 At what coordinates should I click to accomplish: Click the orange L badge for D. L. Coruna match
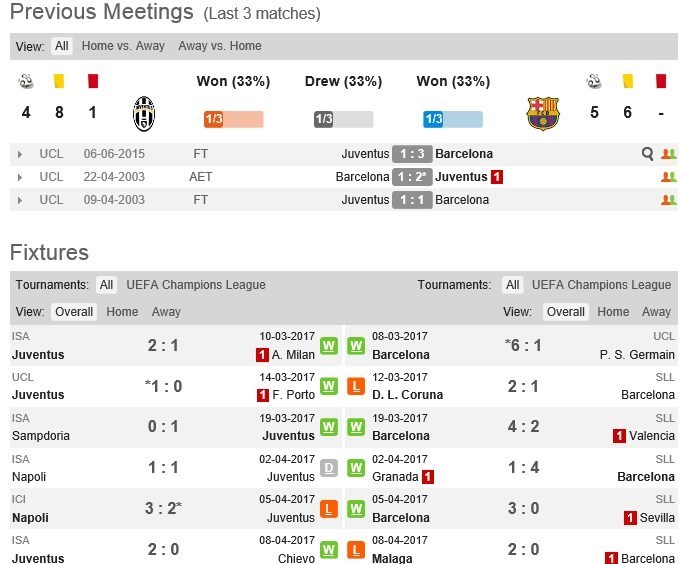click(x=355, y=386)
